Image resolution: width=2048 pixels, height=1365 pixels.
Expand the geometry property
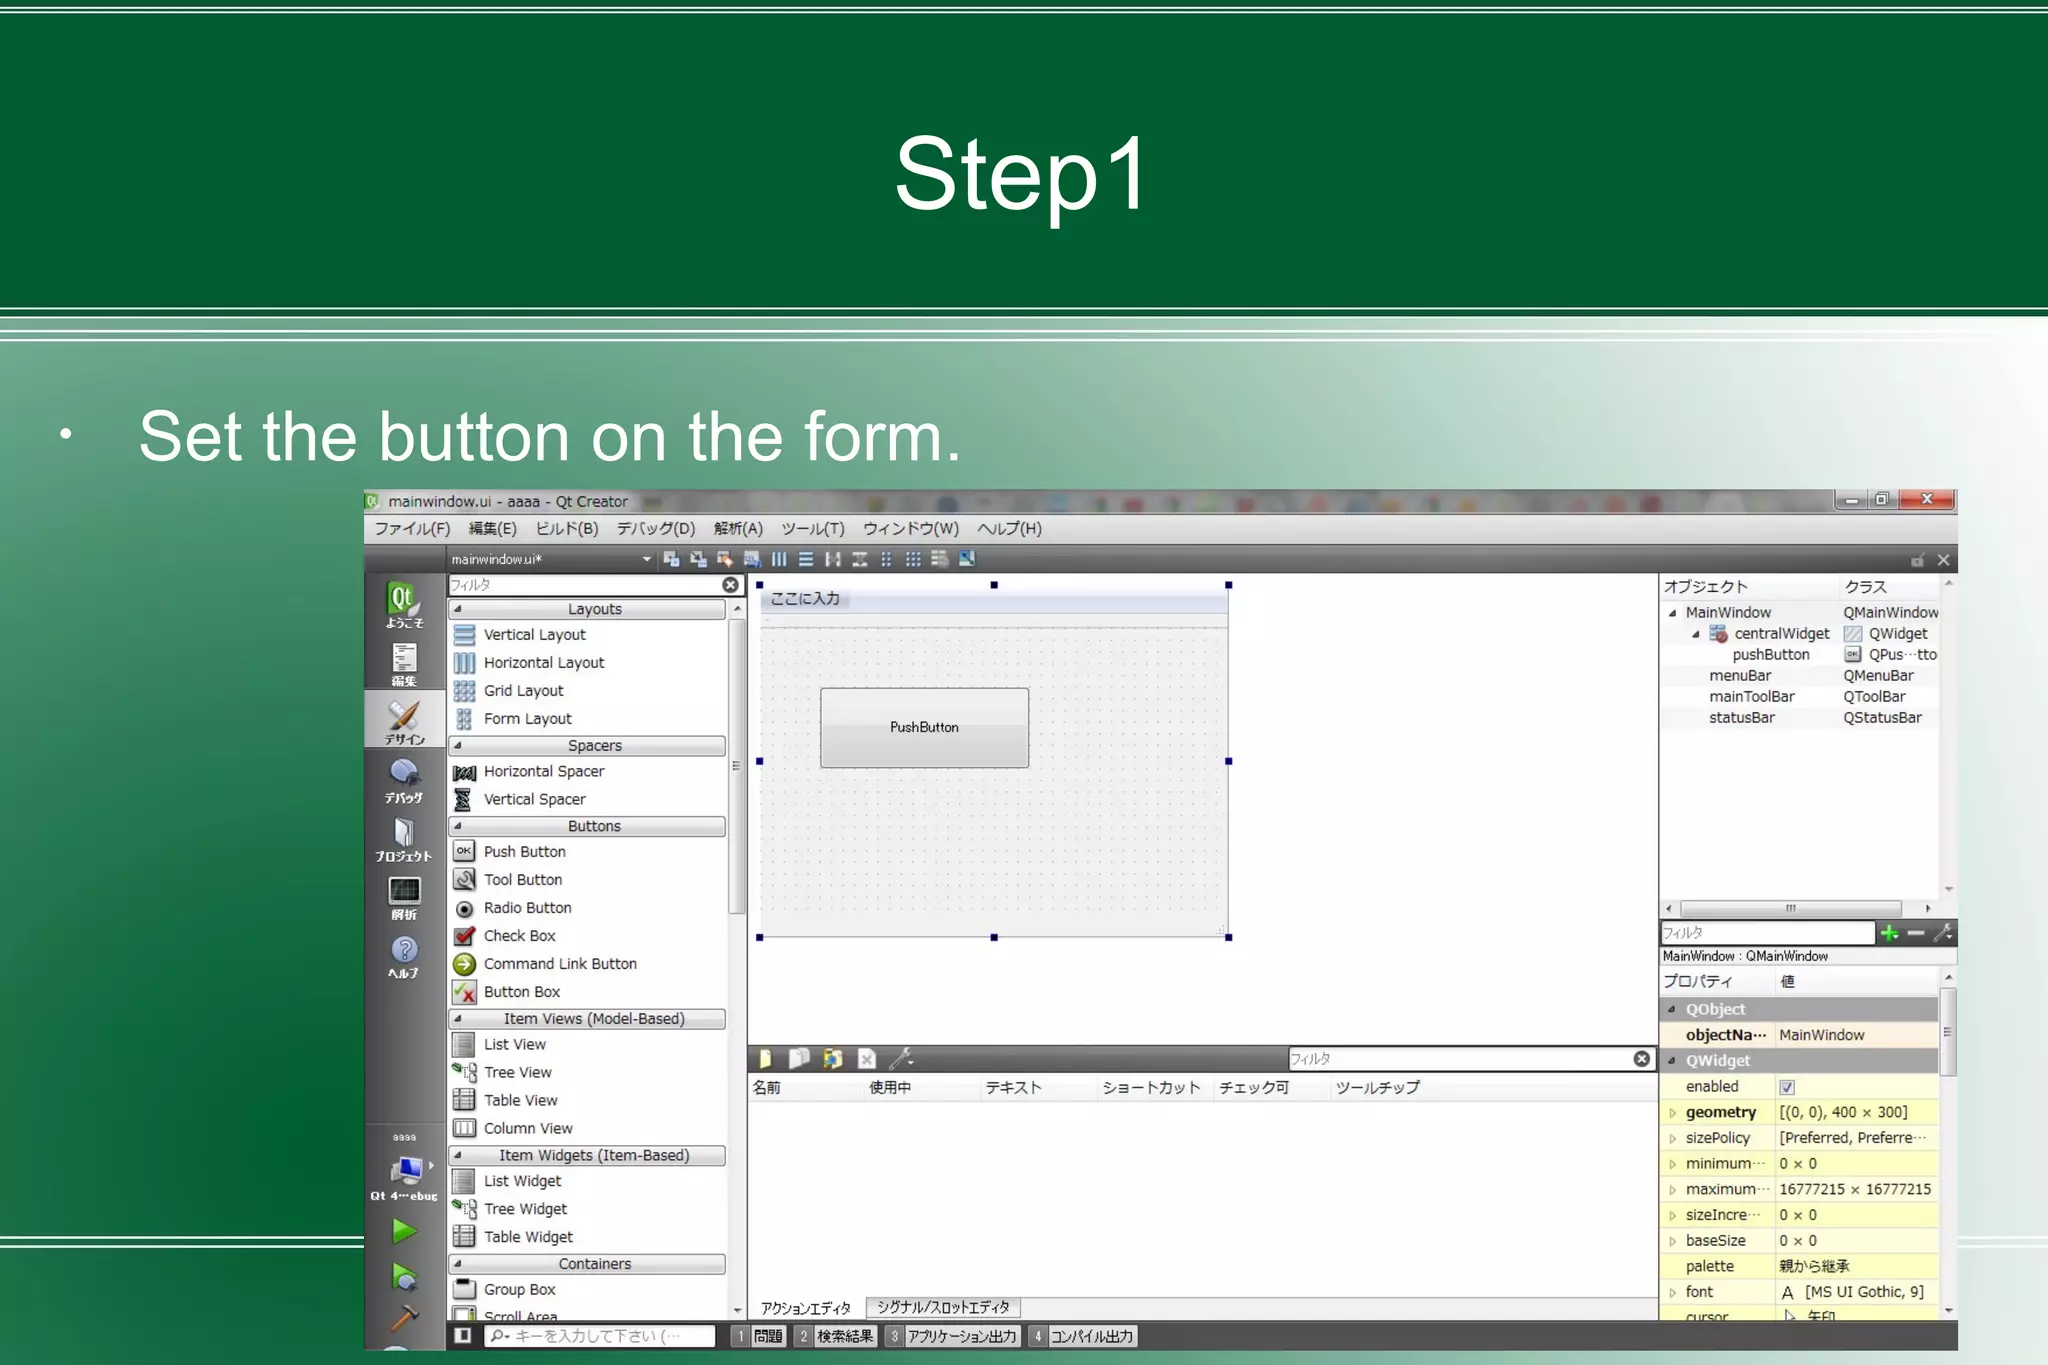[1672, 1112]
